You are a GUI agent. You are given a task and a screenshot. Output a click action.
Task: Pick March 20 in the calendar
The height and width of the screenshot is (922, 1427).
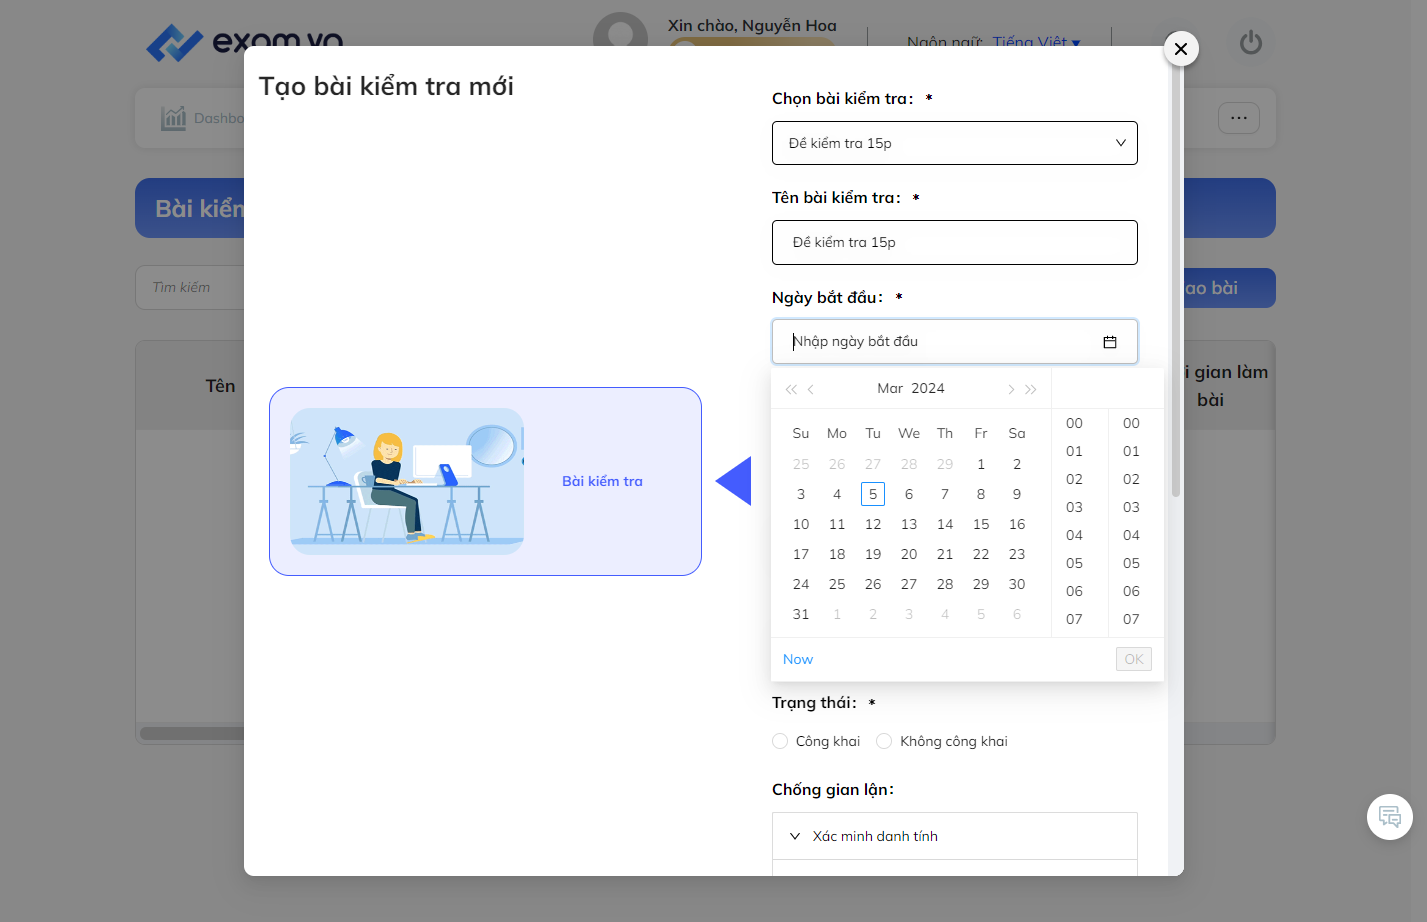[909, 554]
